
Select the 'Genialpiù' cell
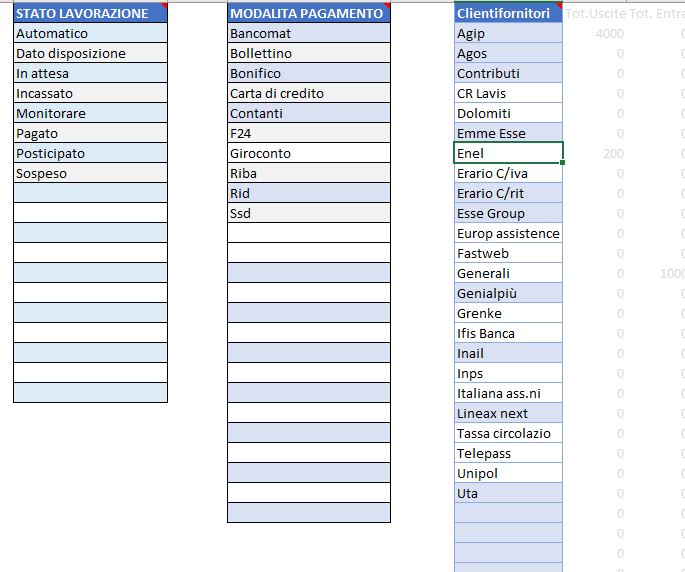tap(509, 294)
